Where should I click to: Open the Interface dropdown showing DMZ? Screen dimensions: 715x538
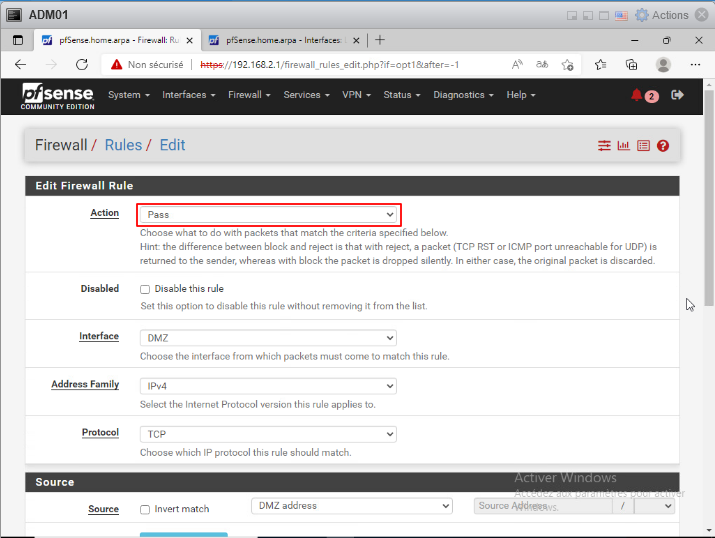[268, 338]
